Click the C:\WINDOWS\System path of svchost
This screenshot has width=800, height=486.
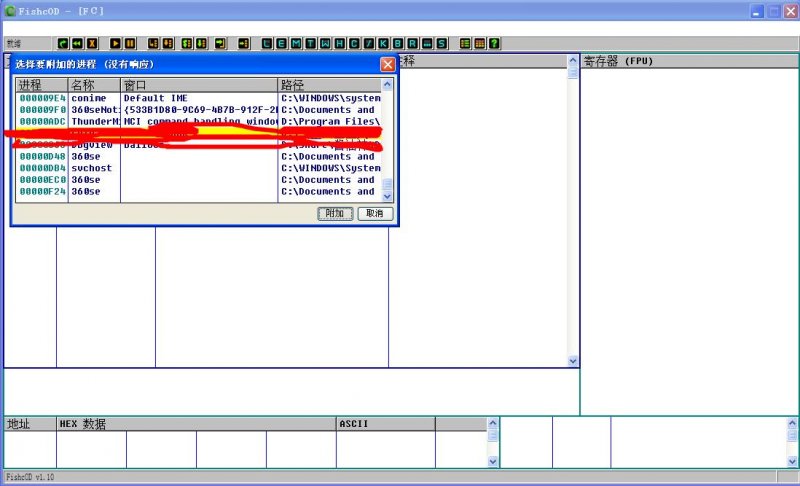(331, 168)
